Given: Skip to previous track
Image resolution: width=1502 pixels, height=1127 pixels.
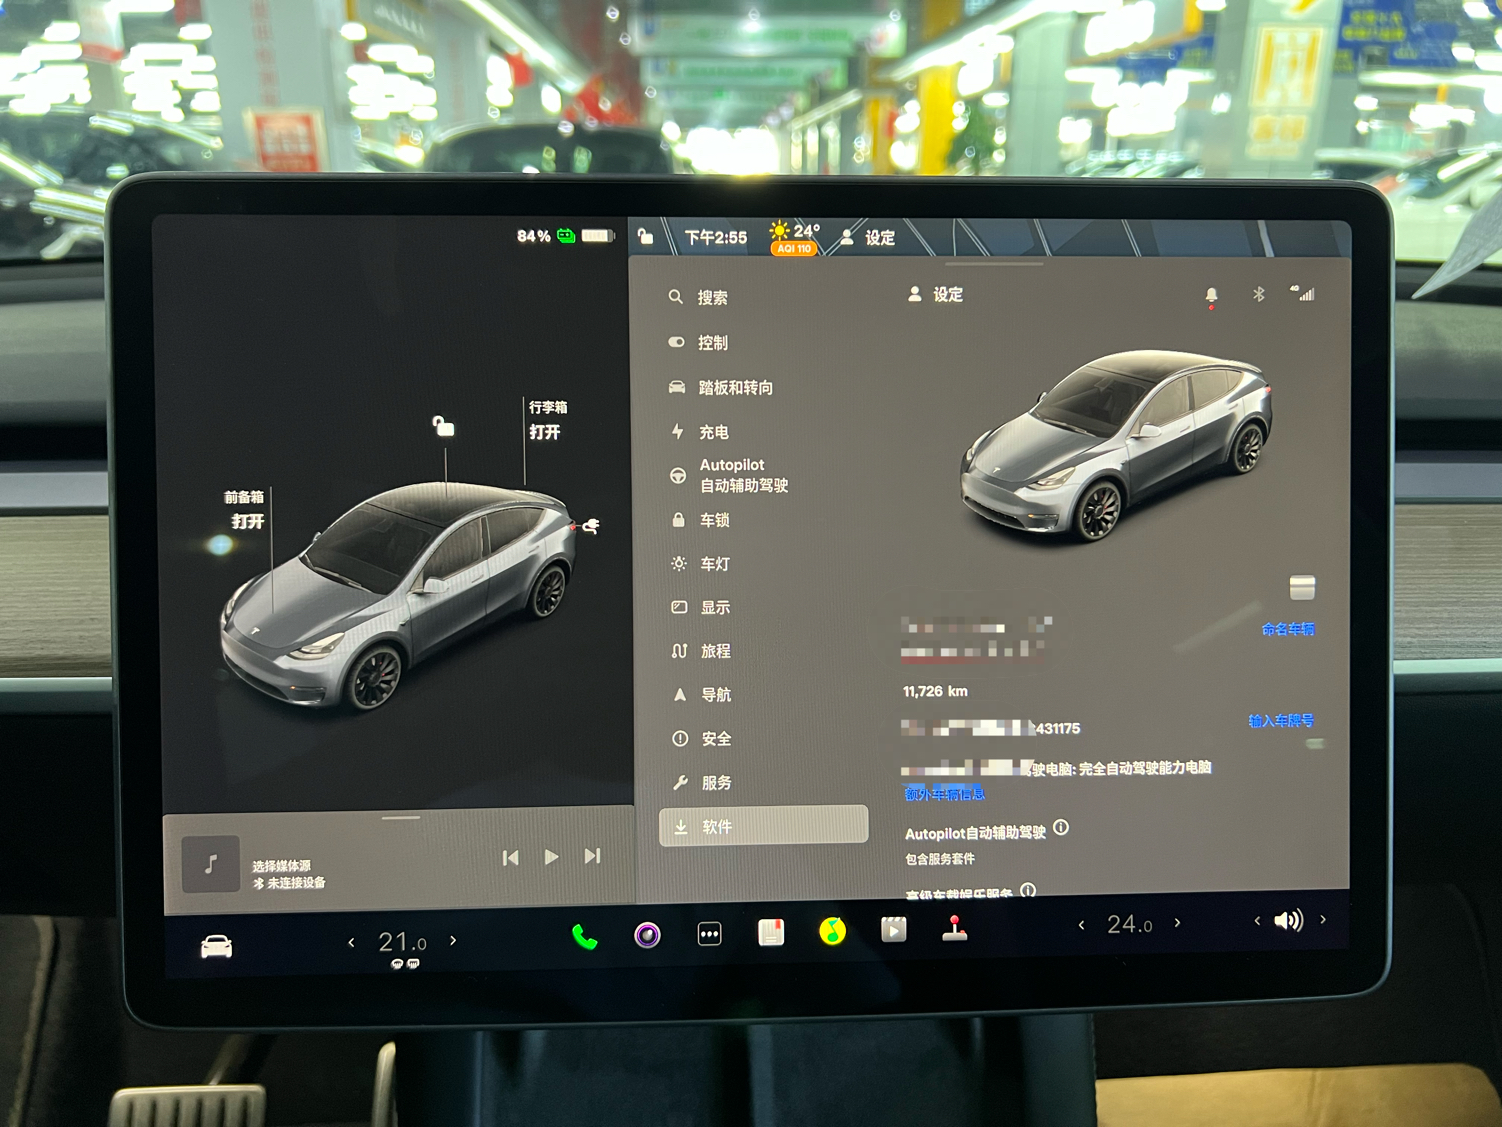Looking at the screenshot, I should point(510,857).
